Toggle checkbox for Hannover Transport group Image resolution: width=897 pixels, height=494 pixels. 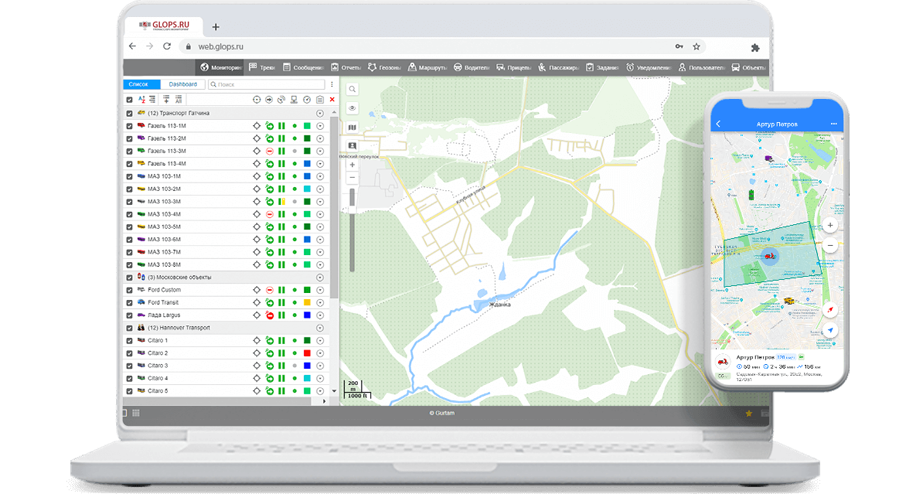coord(129,328)
